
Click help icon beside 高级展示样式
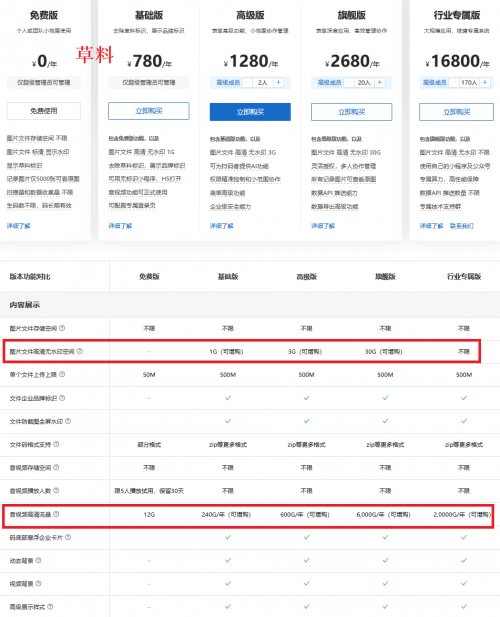tap(50, 606)
